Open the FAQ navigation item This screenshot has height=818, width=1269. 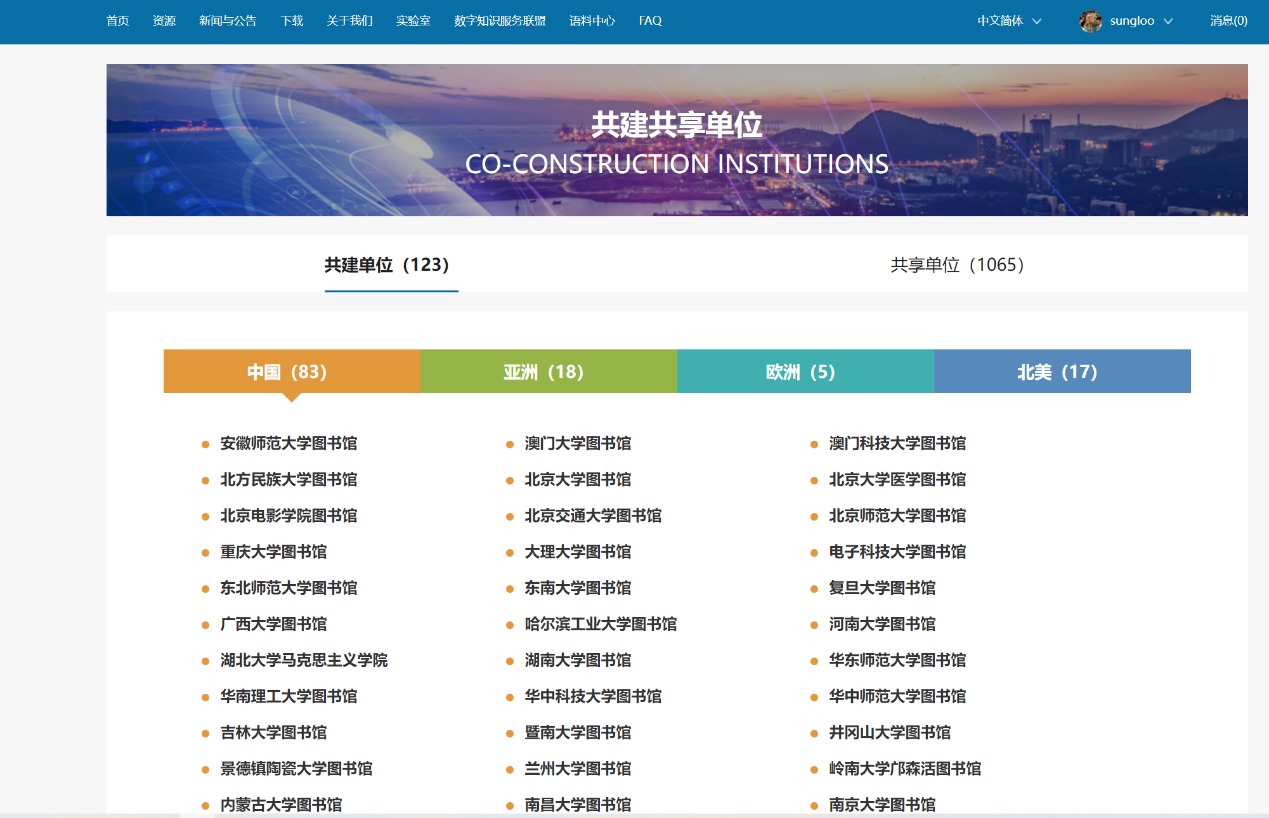[x=650, y=21]
